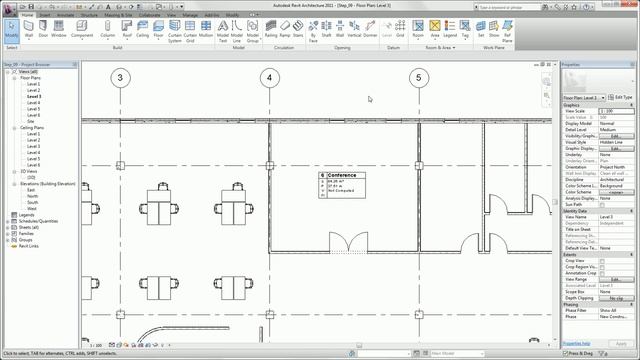This screenshot has height=360, width=640.
Task: Collapse the Ceiling Plans tree node
Action: [x=14, y=128]
